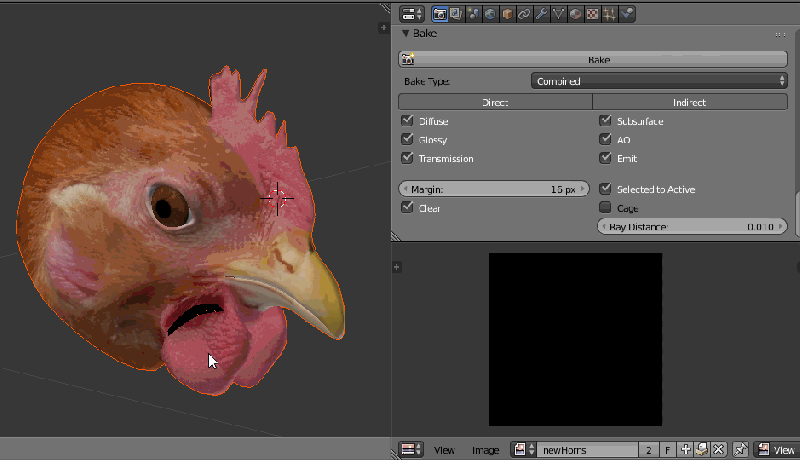Open the Material properties tab (sphere icon)
The image size is (800, 460).
coord(575,14)
